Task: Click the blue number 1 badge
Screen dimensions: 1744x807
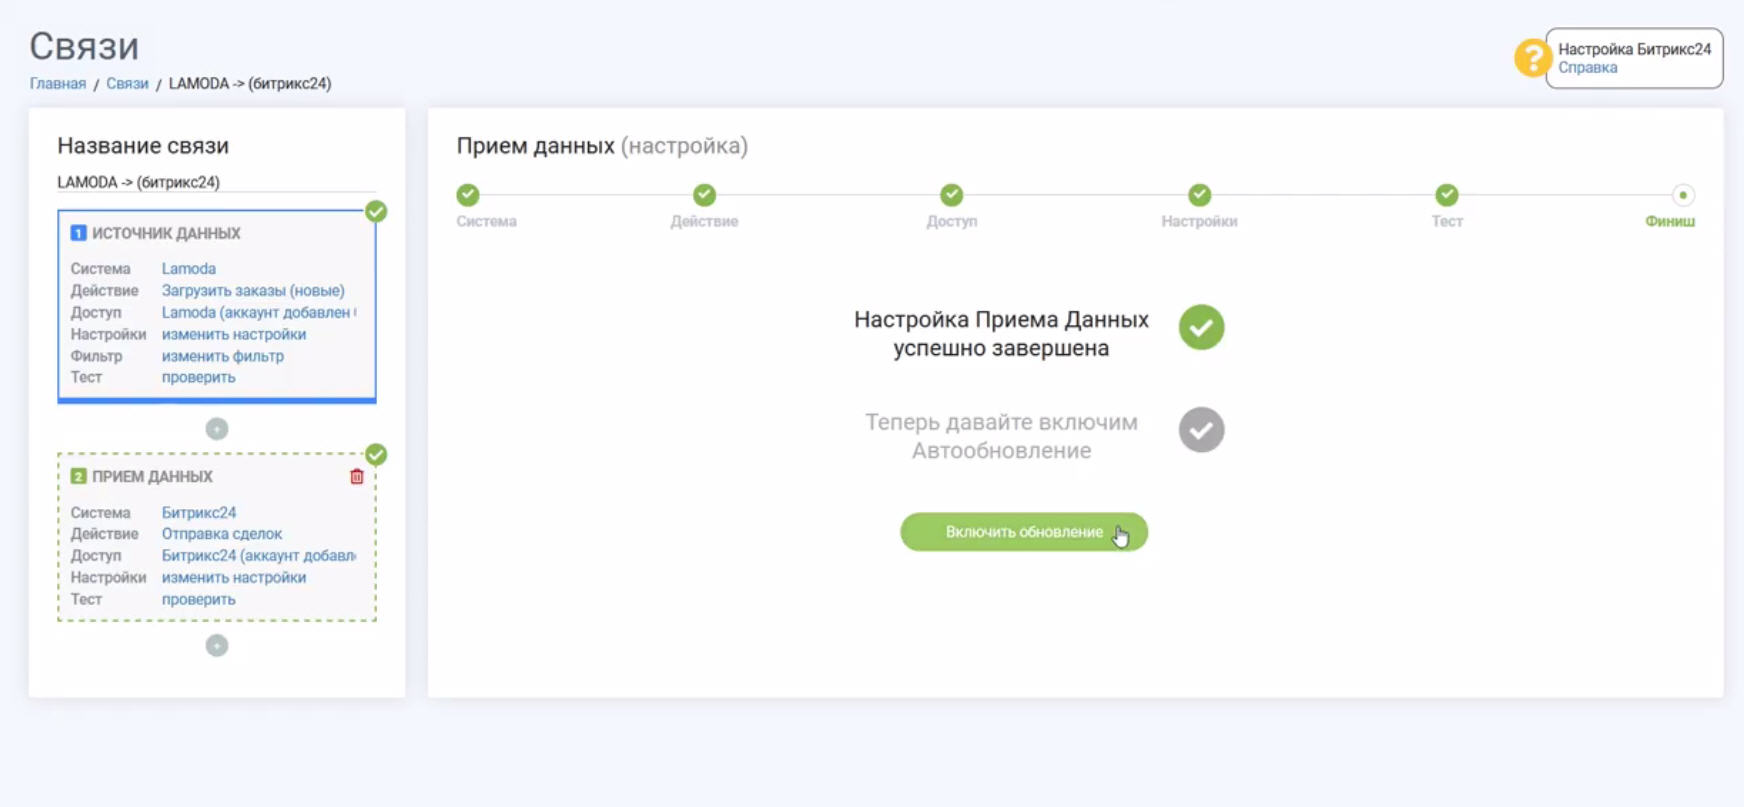Action: click(78, 233)
